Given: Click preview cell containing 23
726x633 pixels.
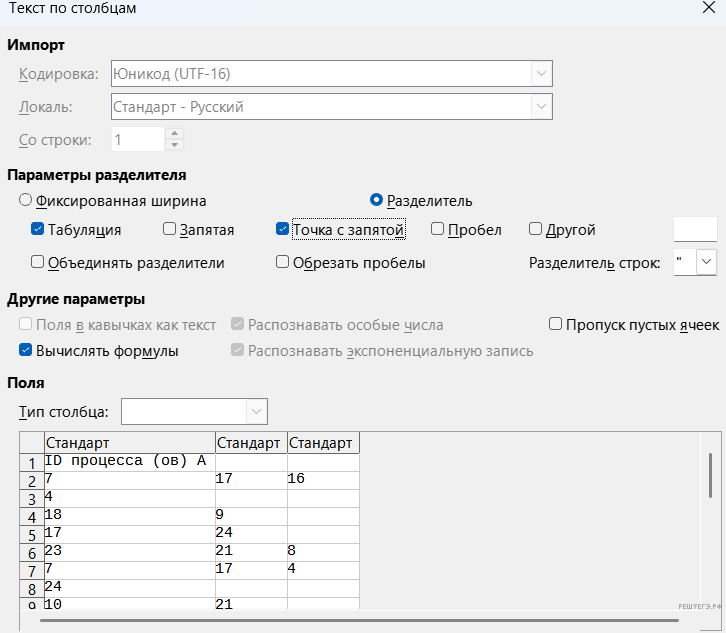Looking at the screenshot, I should point(129,551).
